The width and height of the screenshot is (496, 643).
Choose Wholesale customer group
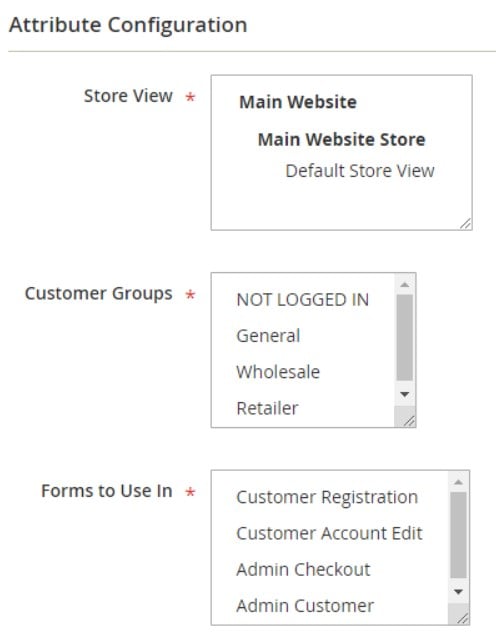click(x=278, y=372)
